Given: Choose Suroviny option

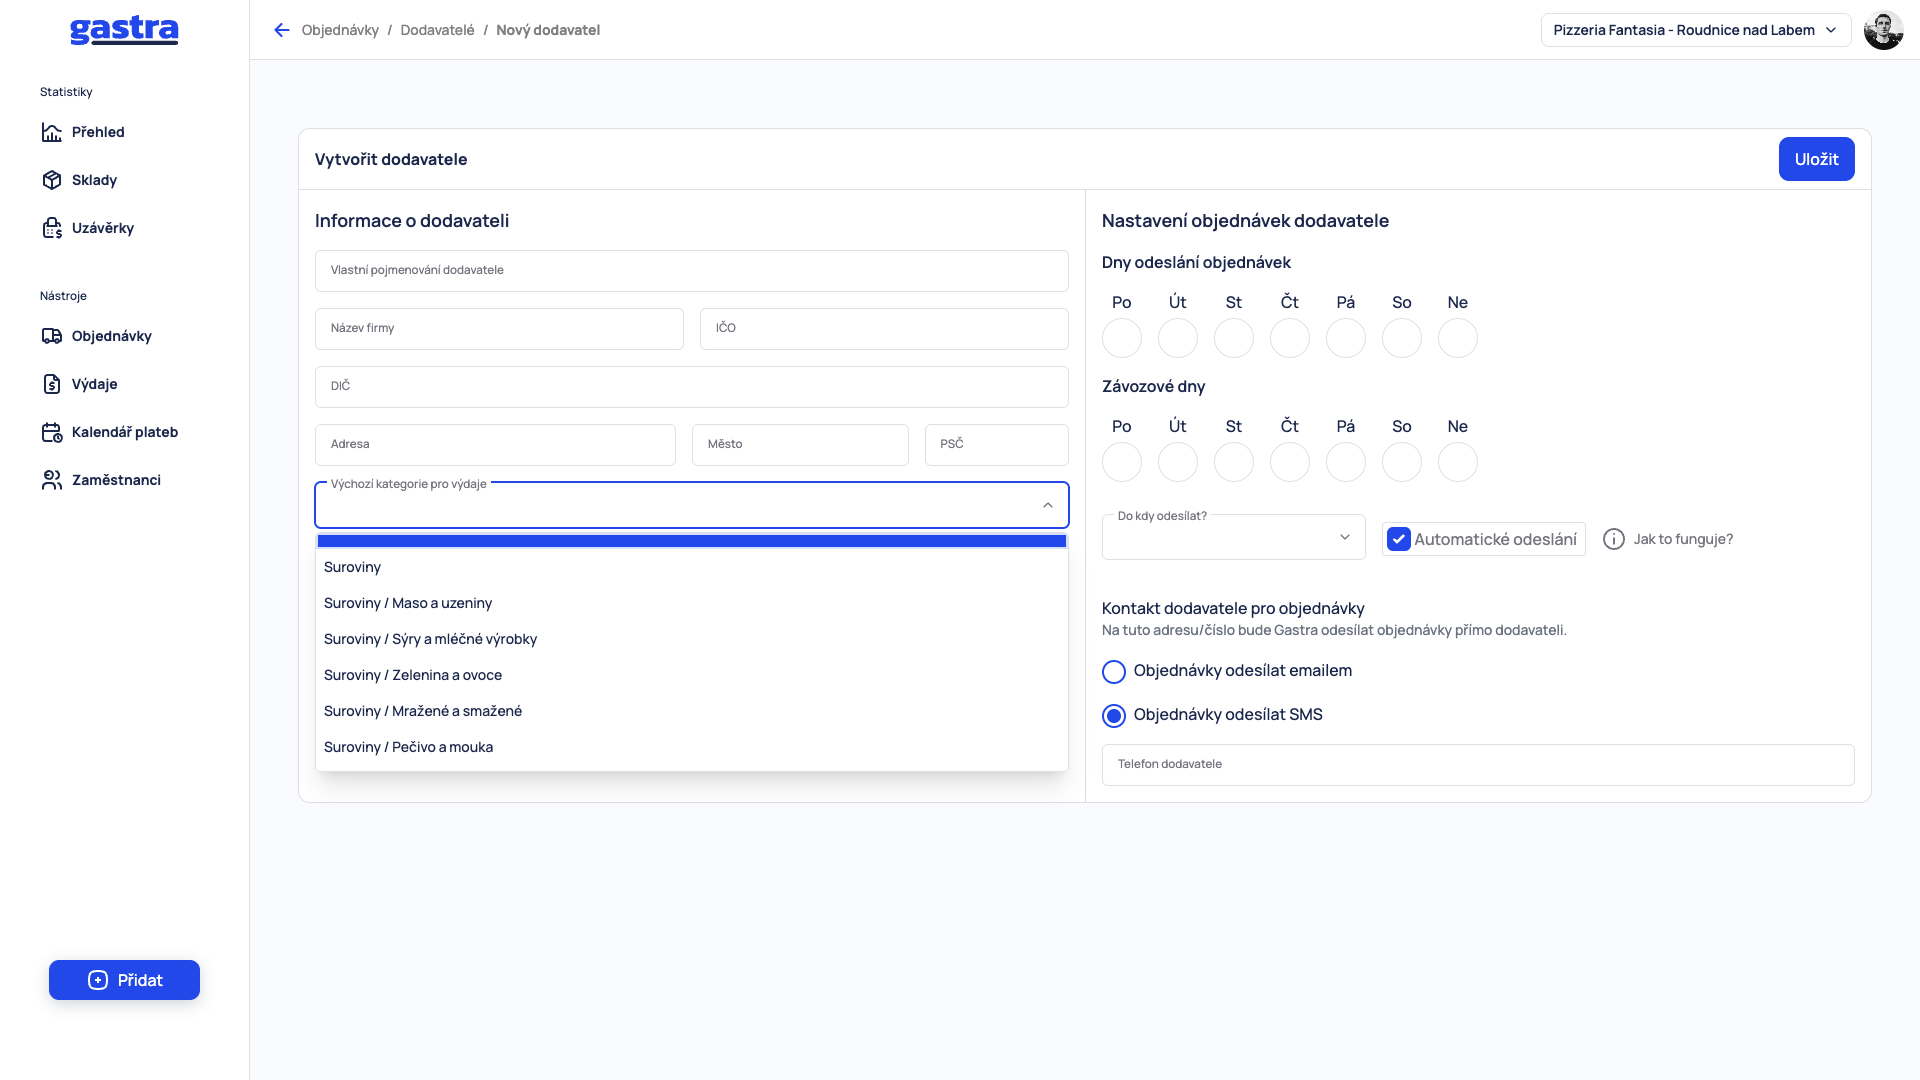Looking at the screenshot, I should [692, 567].
